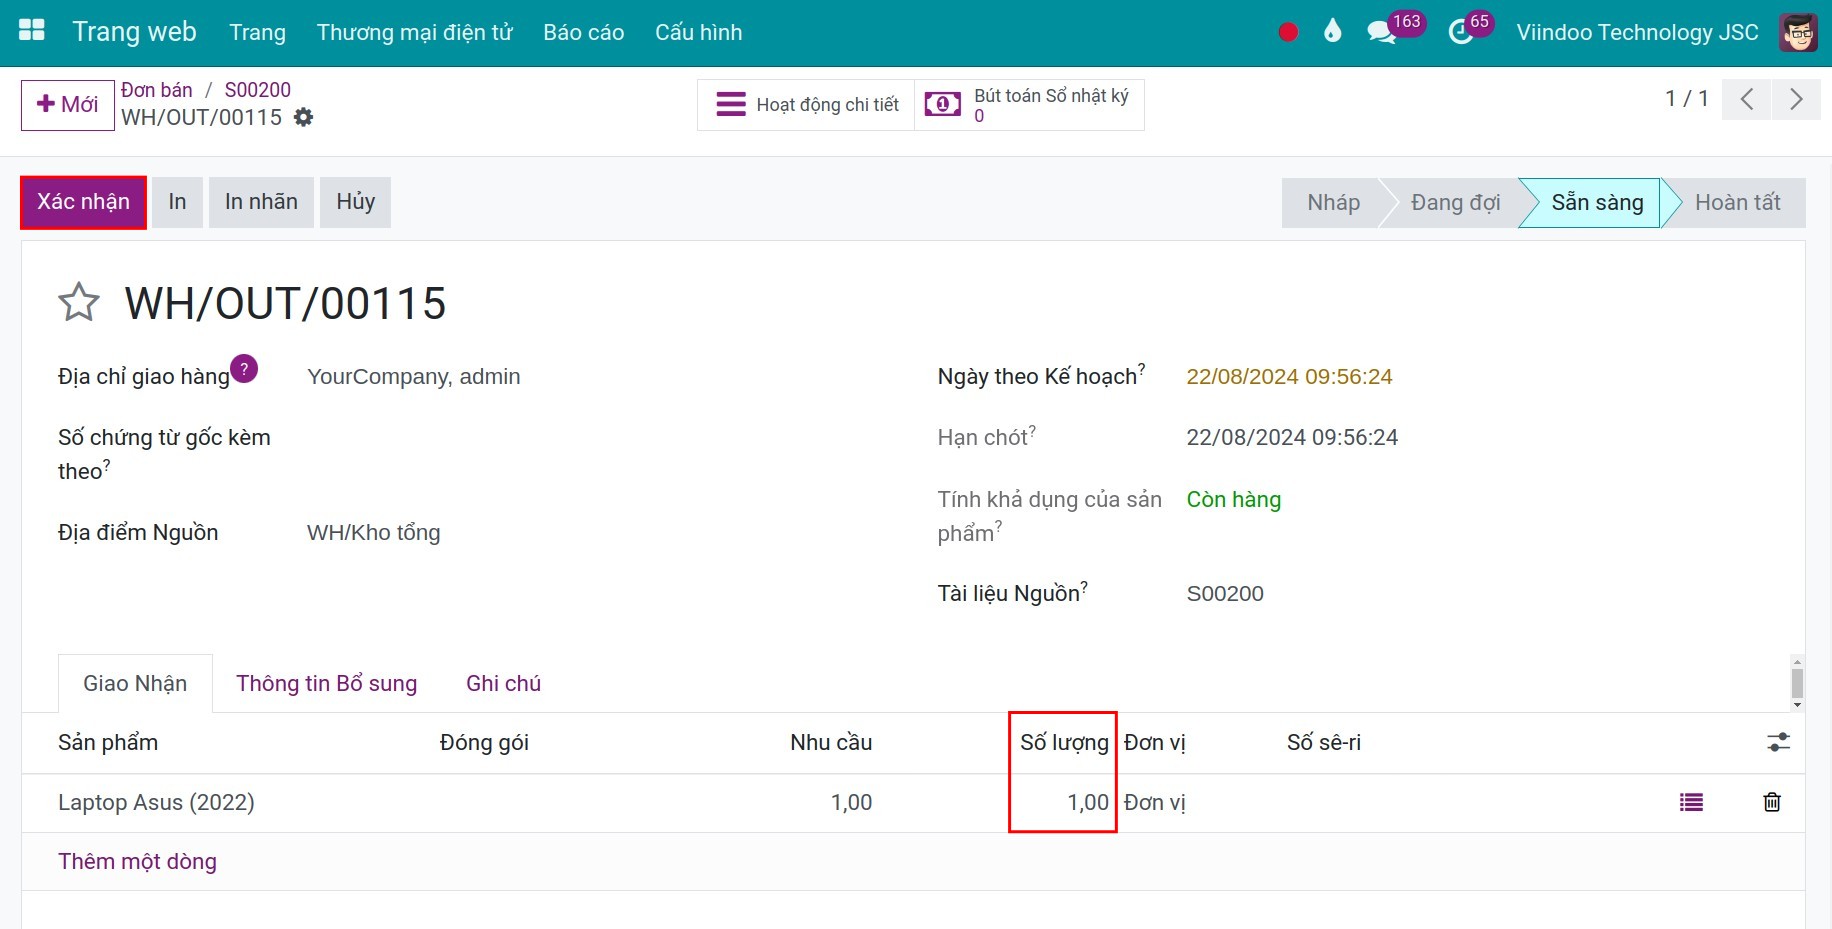The height and width of the screenshot is (929, 1832).
Task: Mark WH/OUT/00115 as favorite with star
Action: [79, 302]
